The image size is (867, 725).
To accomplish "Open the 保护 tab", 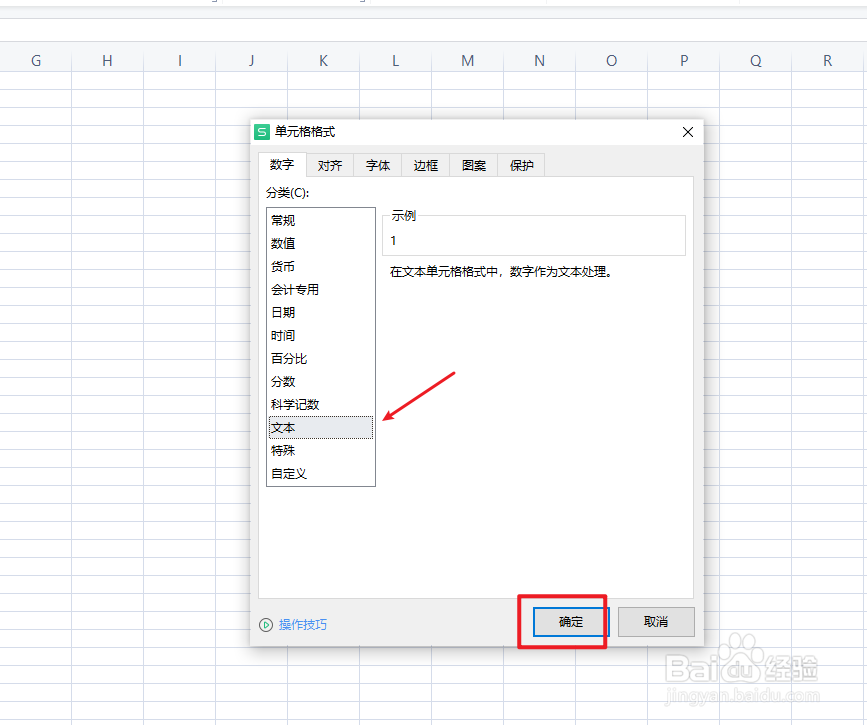I will coord(521,165).
